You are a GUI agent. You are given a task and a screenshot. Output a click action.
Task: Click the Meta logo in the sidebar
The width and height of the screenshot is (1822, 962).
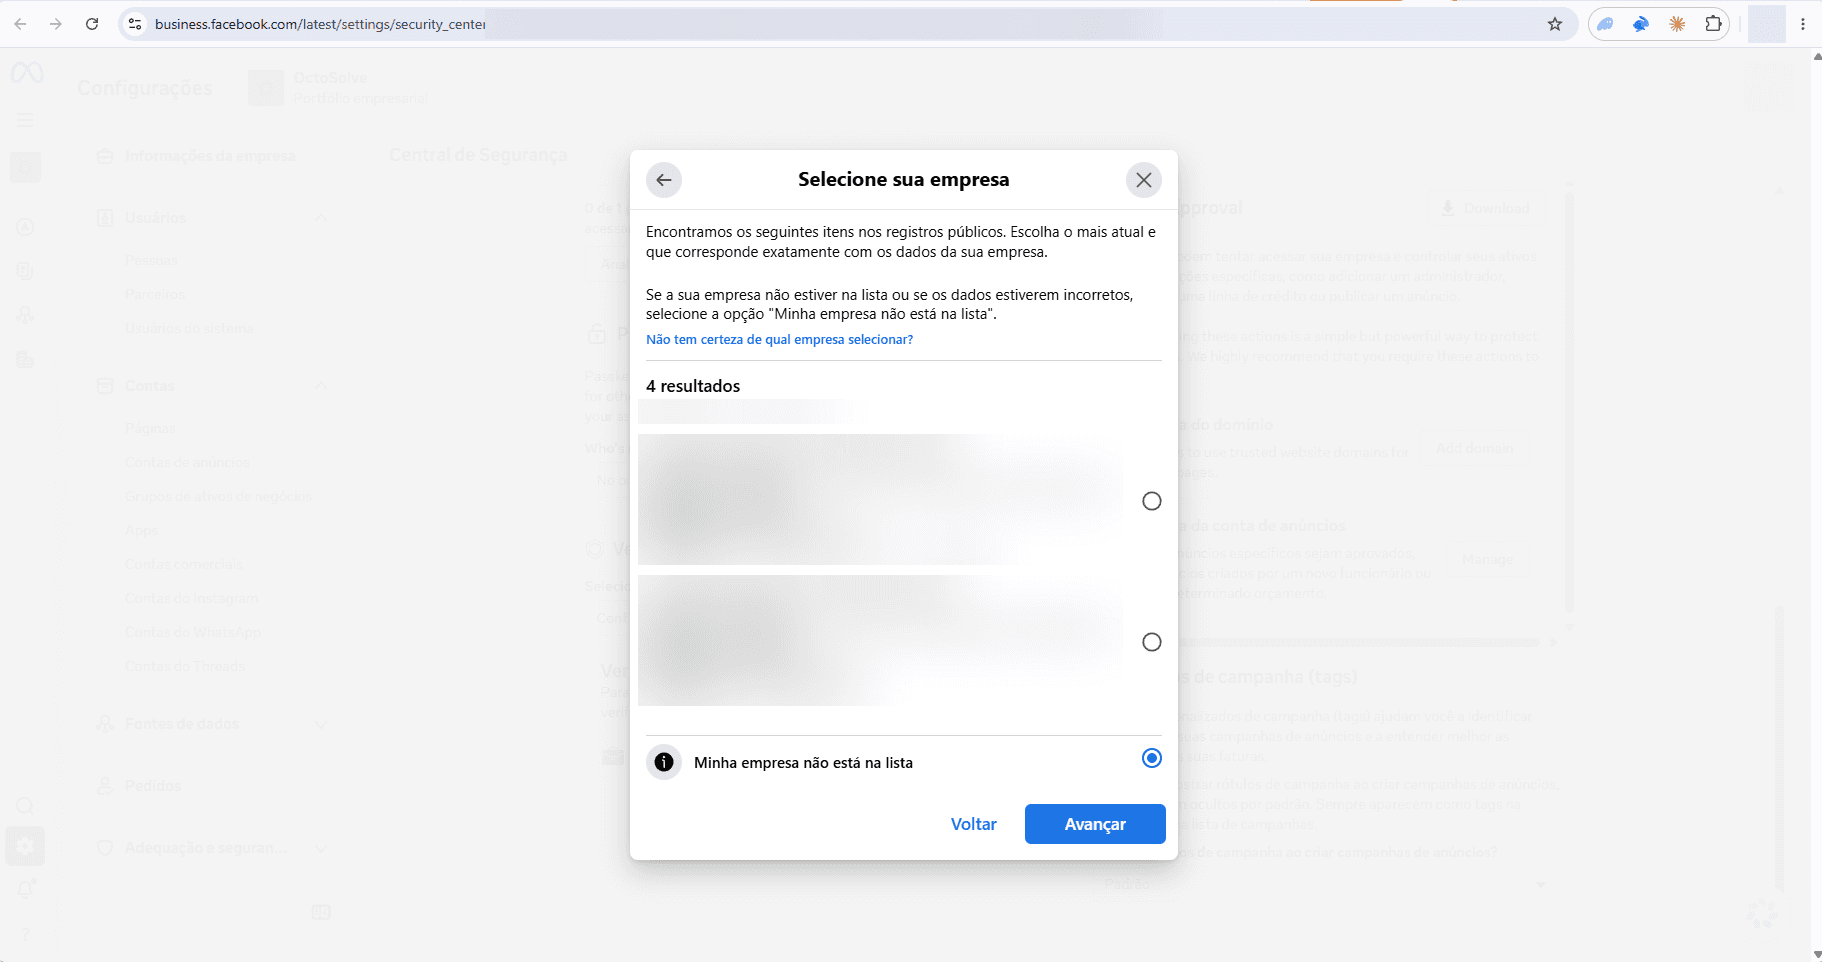click(x=27, y=73)
